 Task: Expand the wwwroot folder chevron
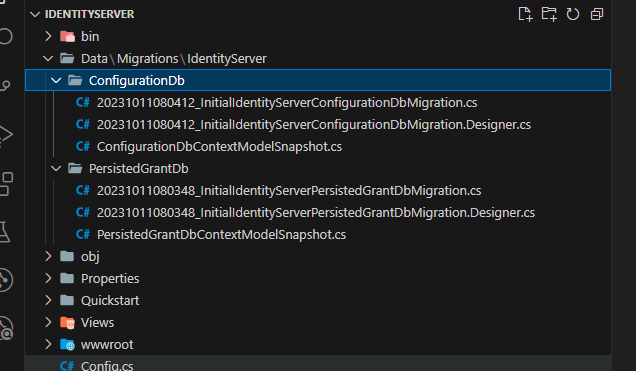48,344
